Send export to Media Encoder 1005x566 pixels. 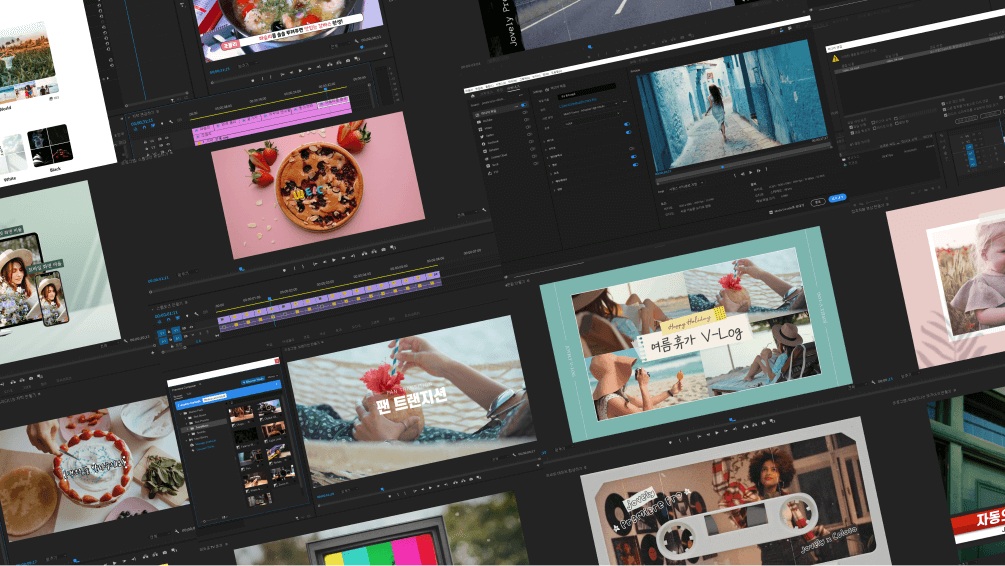pos(786,210)
